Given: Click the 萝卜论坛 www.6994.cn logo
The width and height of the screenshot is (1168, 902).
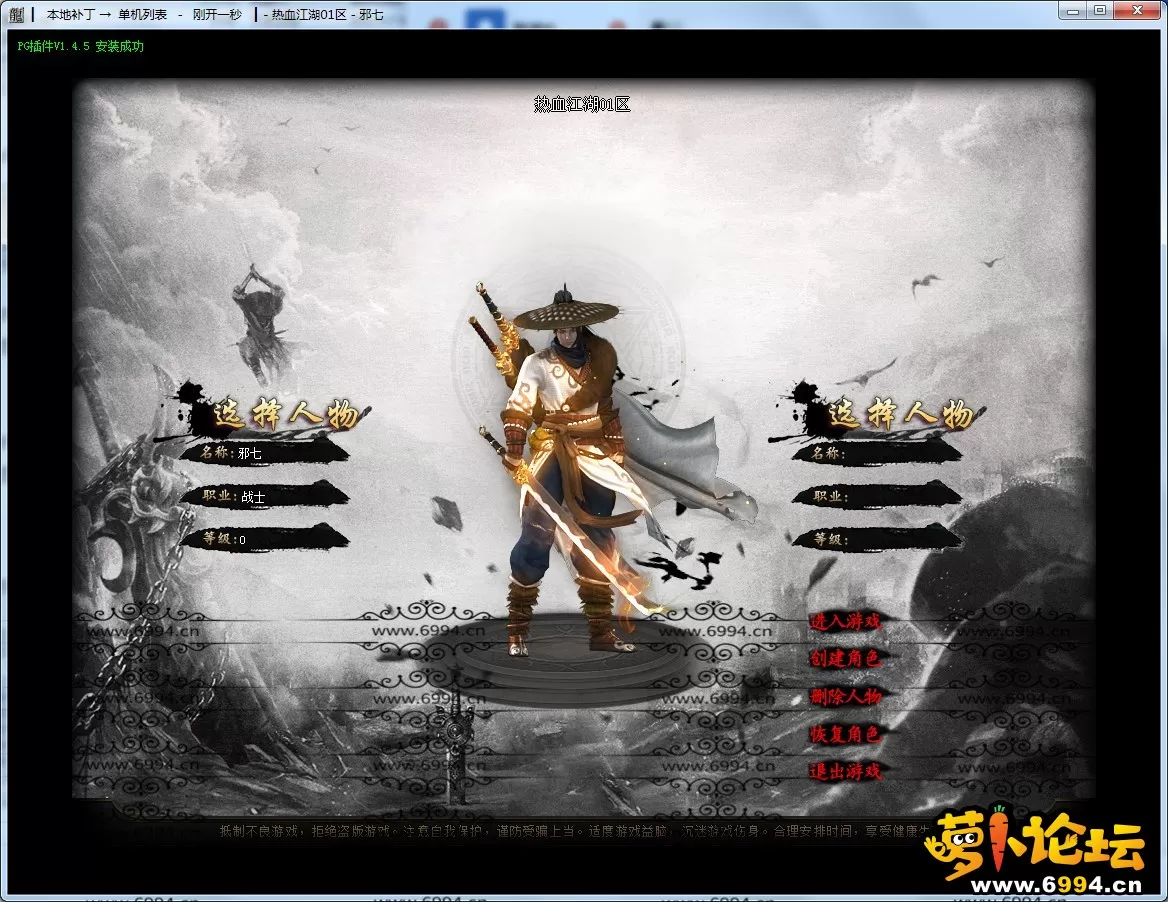Looking at the screenshot, I should pos(1035,851).
